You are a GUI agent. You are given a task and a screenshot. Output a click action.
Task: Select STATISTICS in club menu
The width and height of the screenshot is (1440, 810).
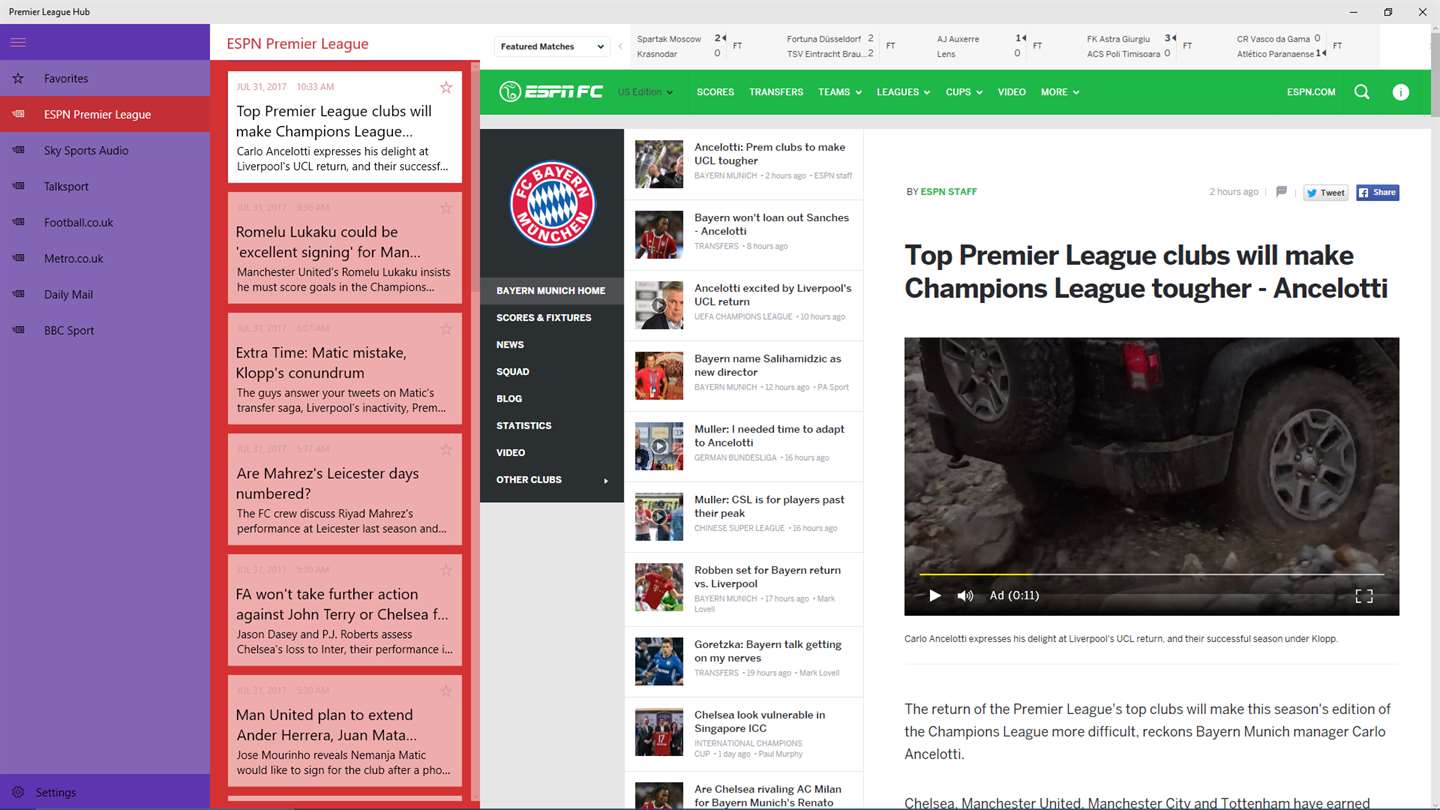coord(552,426)
